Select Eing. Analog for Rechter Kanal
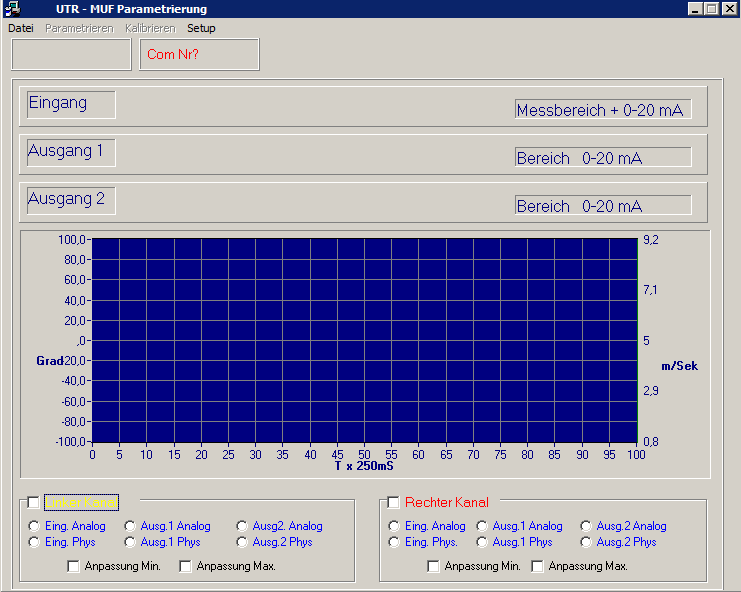Screen dimensions: 741x592 394,526
